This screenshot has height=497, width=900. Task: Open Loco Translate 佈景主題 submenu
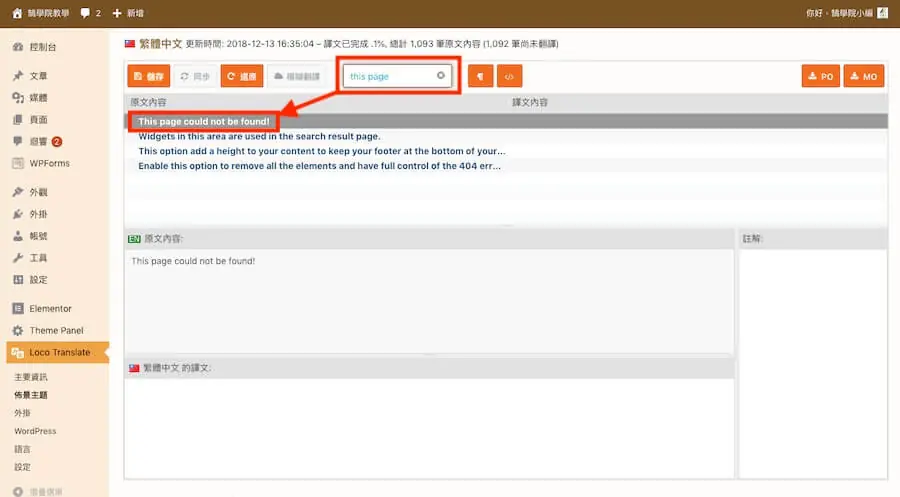[x=31, y=395]
